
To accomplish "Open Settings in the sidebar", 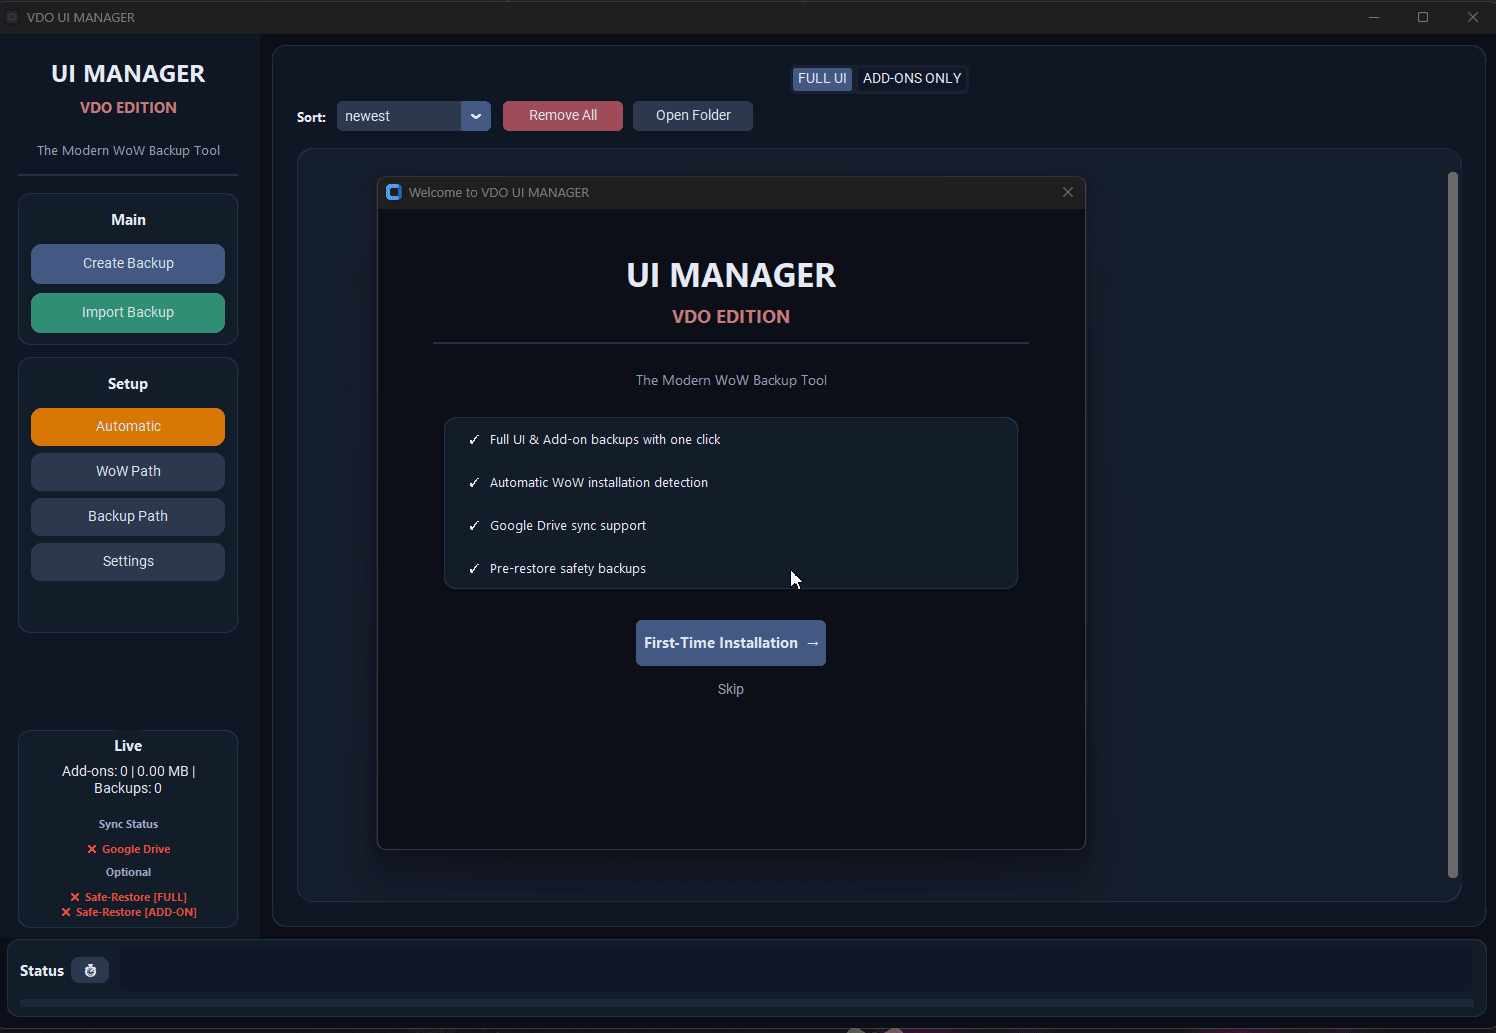I will [128, 561].
